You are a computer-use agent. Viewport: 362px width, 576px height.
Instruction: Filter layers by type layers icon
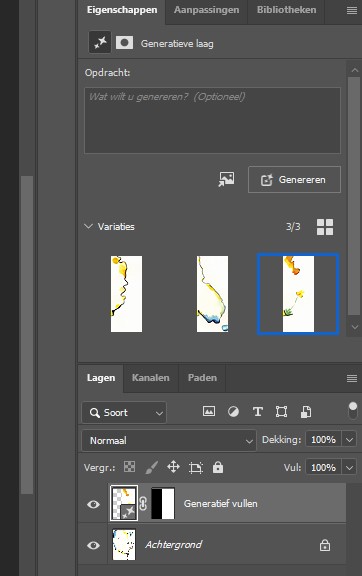click(258, 412)
